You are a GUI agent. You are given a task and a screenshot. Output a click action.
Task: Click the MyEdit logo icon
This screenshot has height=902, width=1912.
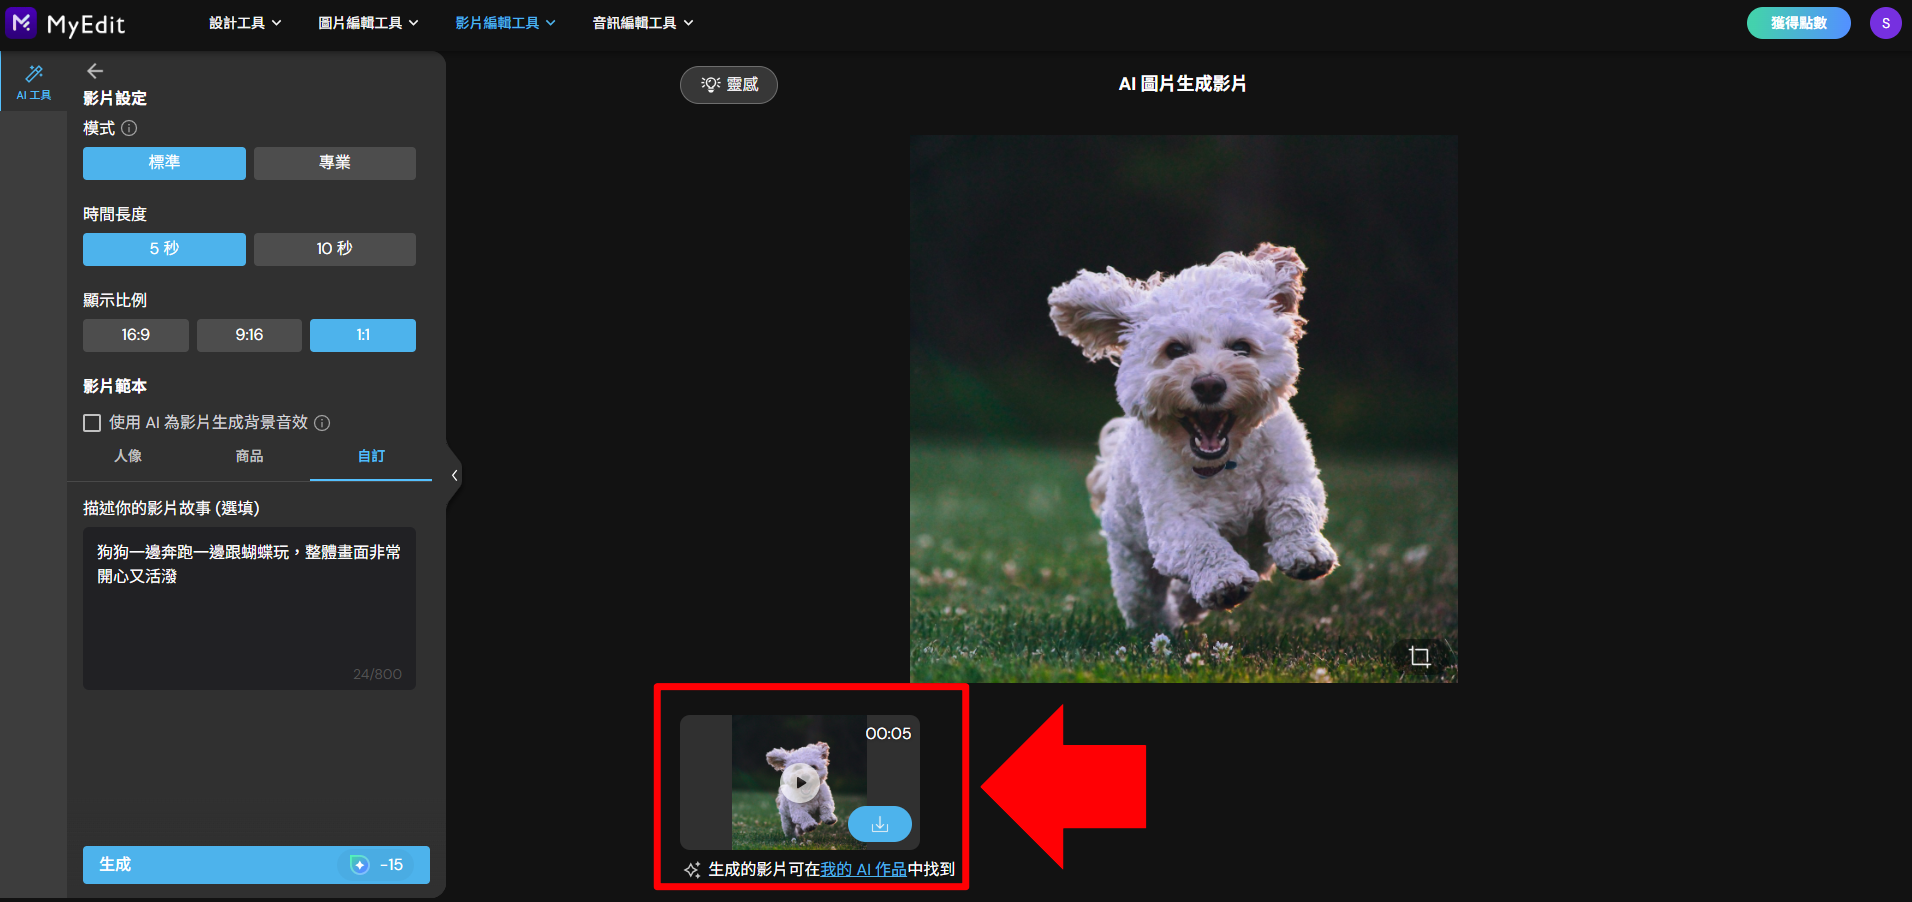click(21, 23)
